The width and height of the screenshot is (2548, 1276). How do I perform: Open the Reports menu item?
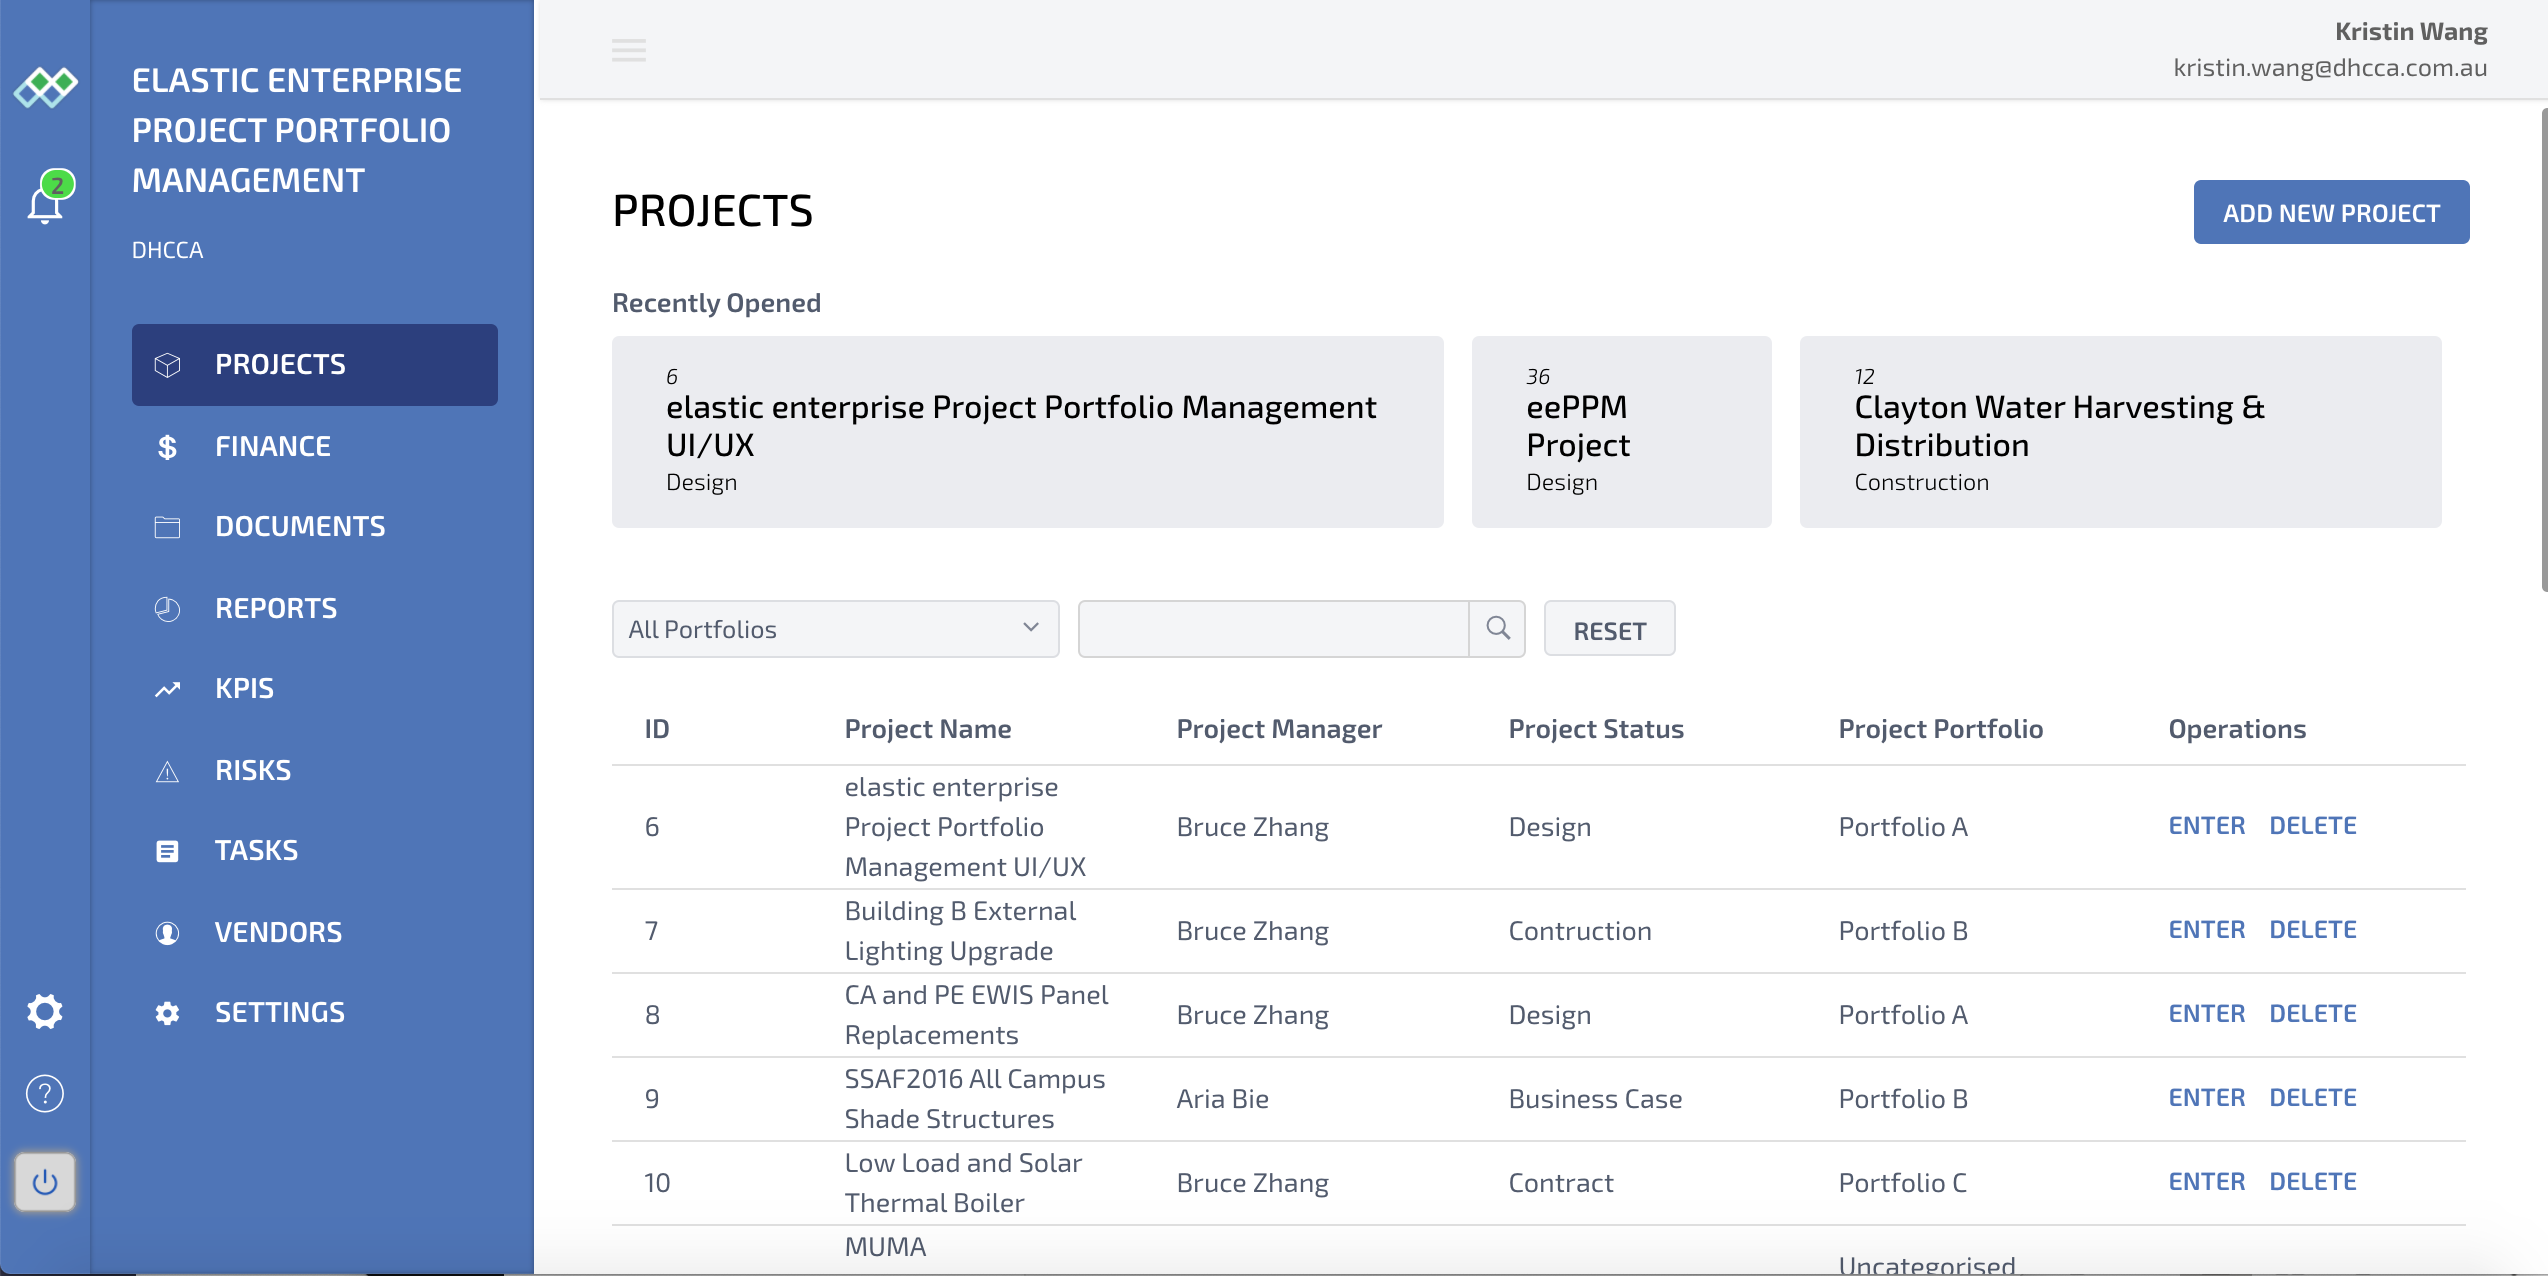(276, 608)
